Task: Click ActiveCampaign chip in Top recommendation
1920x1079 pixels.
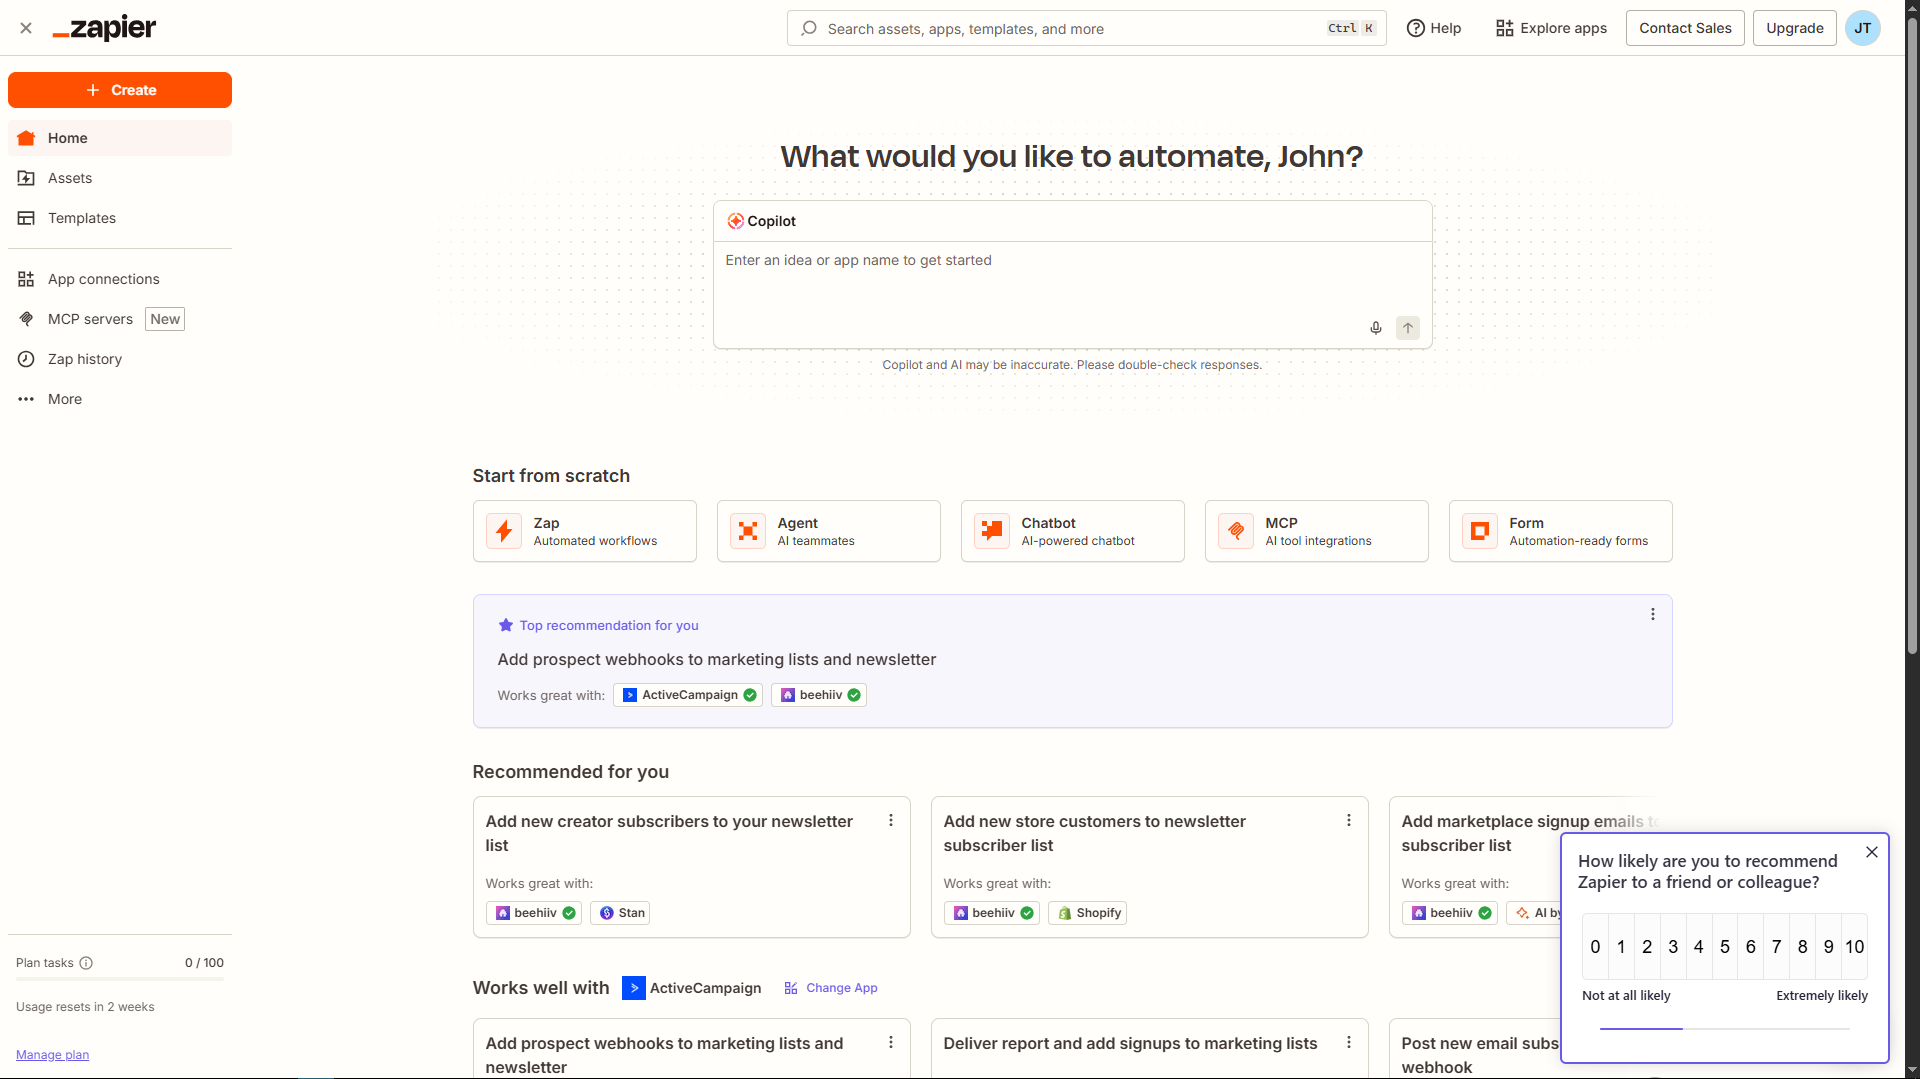Action: pos(688,695)
